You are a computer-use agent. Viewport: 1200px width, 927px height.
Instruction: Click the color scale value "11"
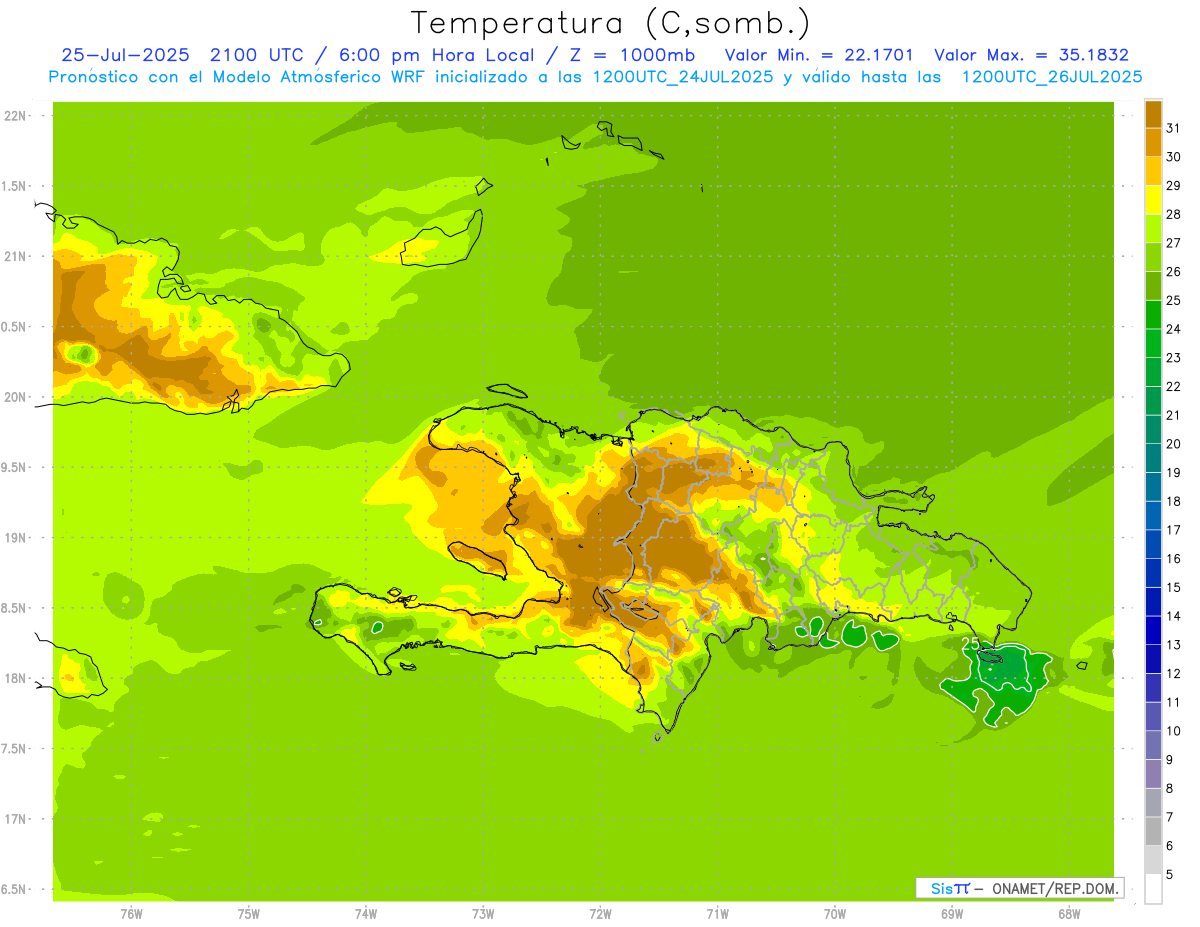point(1173,702)
